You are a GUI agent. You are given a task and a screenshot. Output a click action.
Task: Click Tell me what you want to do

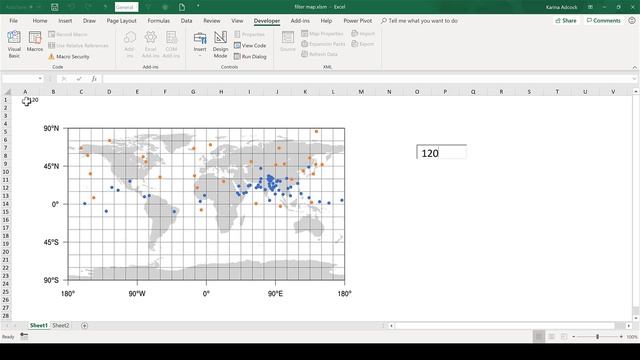click(419, 21)
